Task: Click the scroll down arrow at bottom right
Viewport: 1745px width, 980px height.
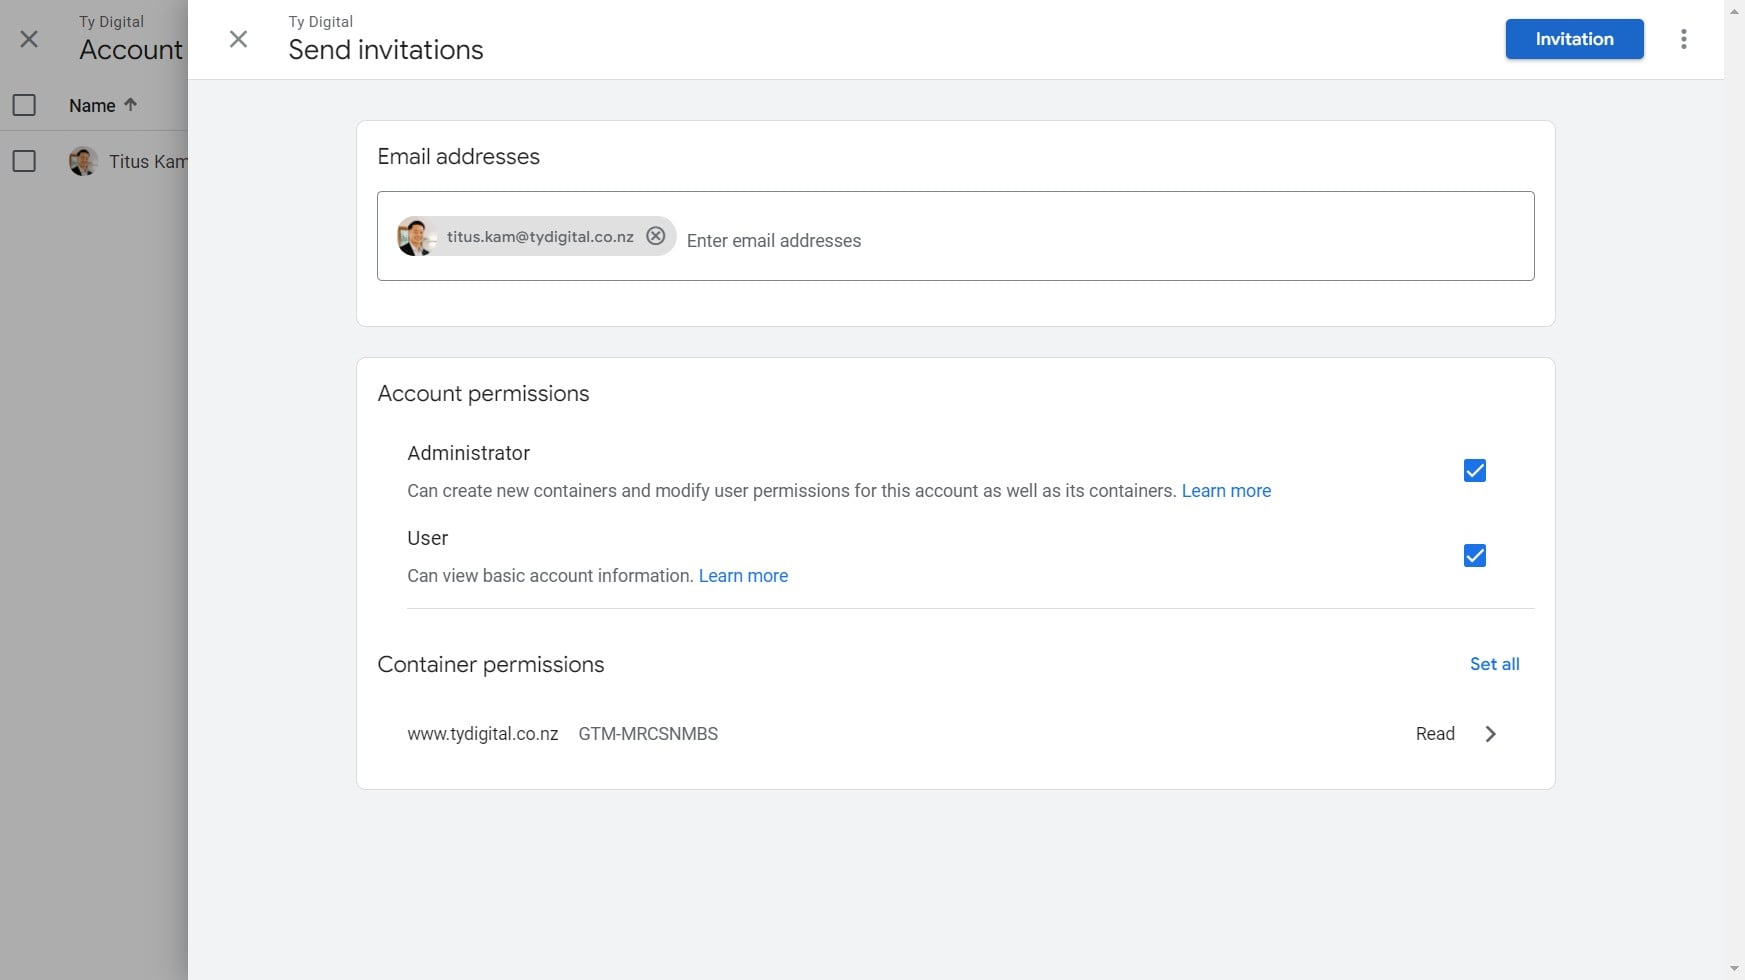Action: click(x=1734, y=969)
